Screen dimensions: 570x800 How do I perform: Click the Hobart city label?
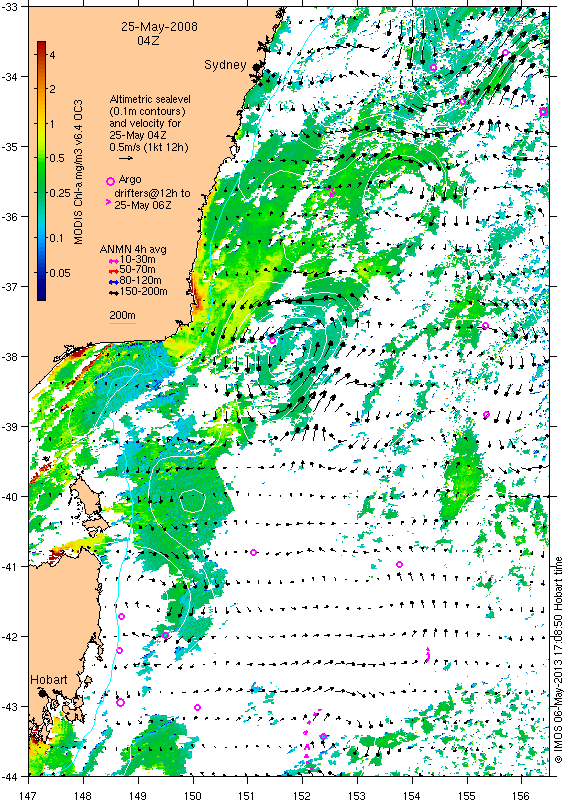coord(48,680)
